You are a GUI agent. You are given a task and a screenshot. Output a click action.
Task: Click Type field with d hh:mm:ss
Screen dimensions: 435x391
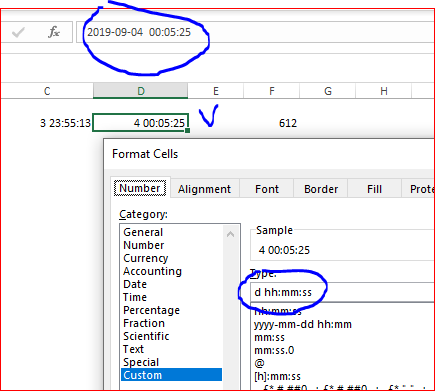tap(343, 292)
